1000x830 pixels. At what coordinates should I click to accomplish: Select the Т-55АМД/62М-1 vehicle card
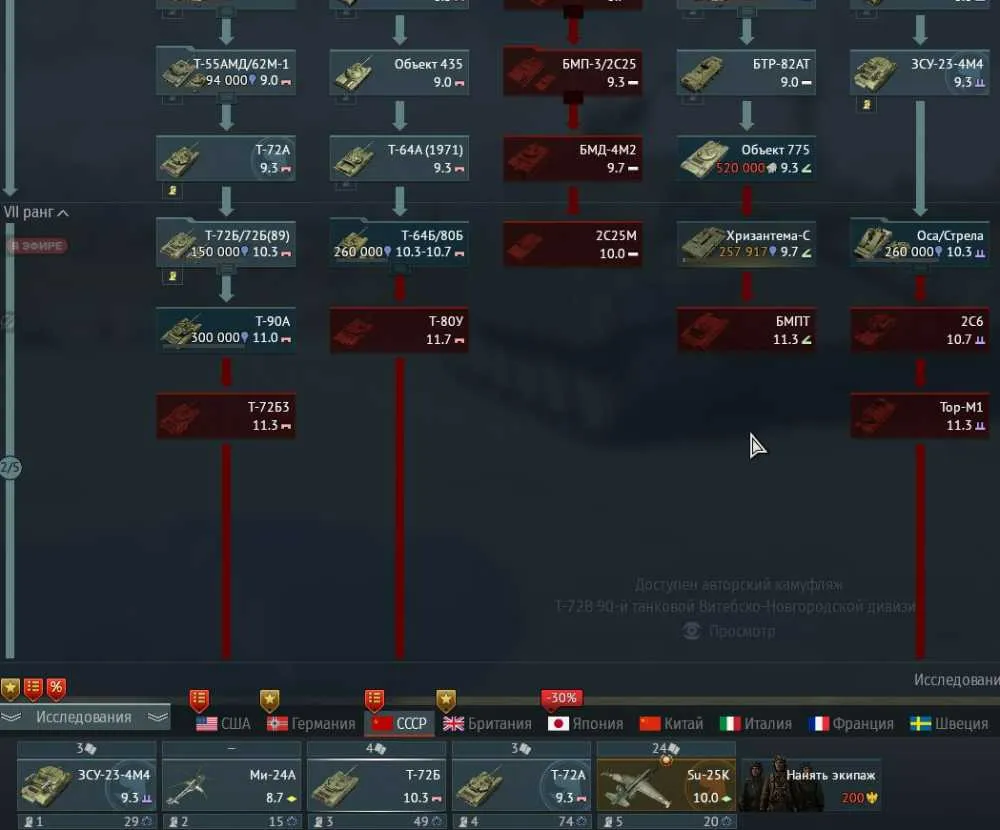[226, 72]
